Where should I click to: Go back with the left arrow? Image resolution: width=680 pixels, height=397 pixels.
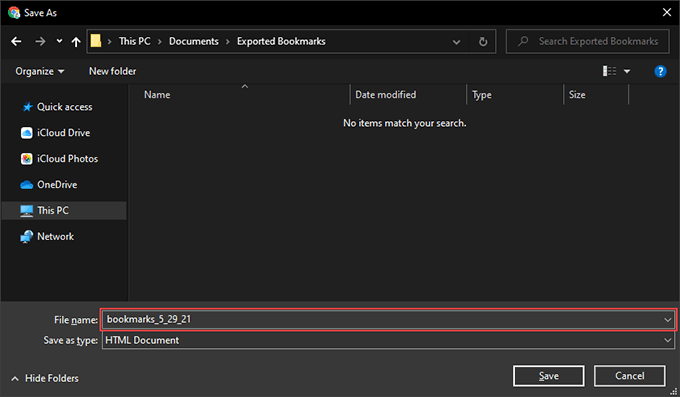(16, 41)
